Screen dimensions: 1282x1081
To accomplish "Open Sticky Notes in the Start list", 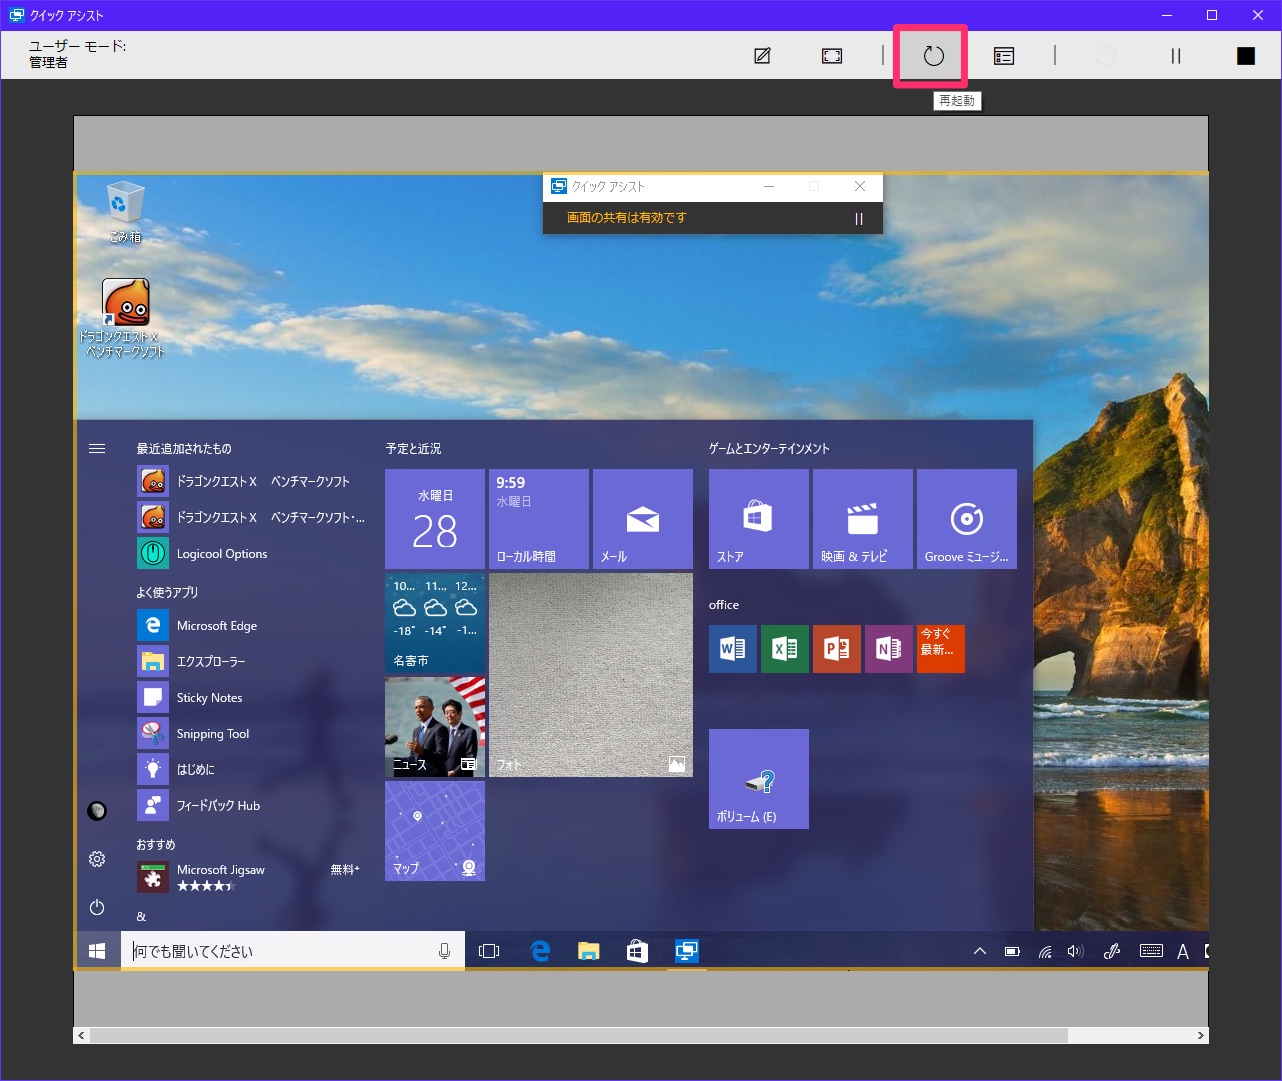I will [252, 697].
